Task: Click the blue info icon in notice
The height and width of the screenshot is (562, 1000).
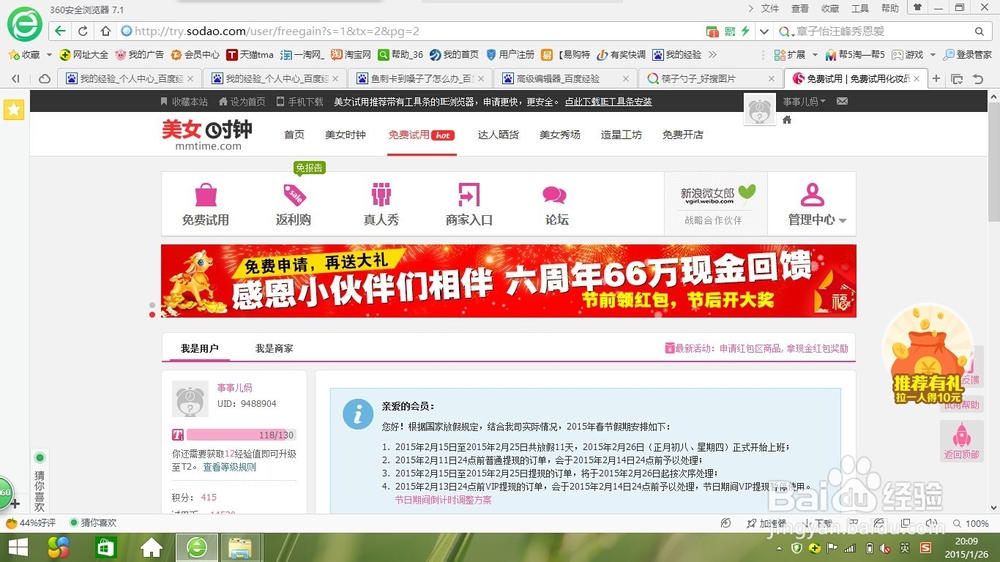Action: click(x=358, y=415)
